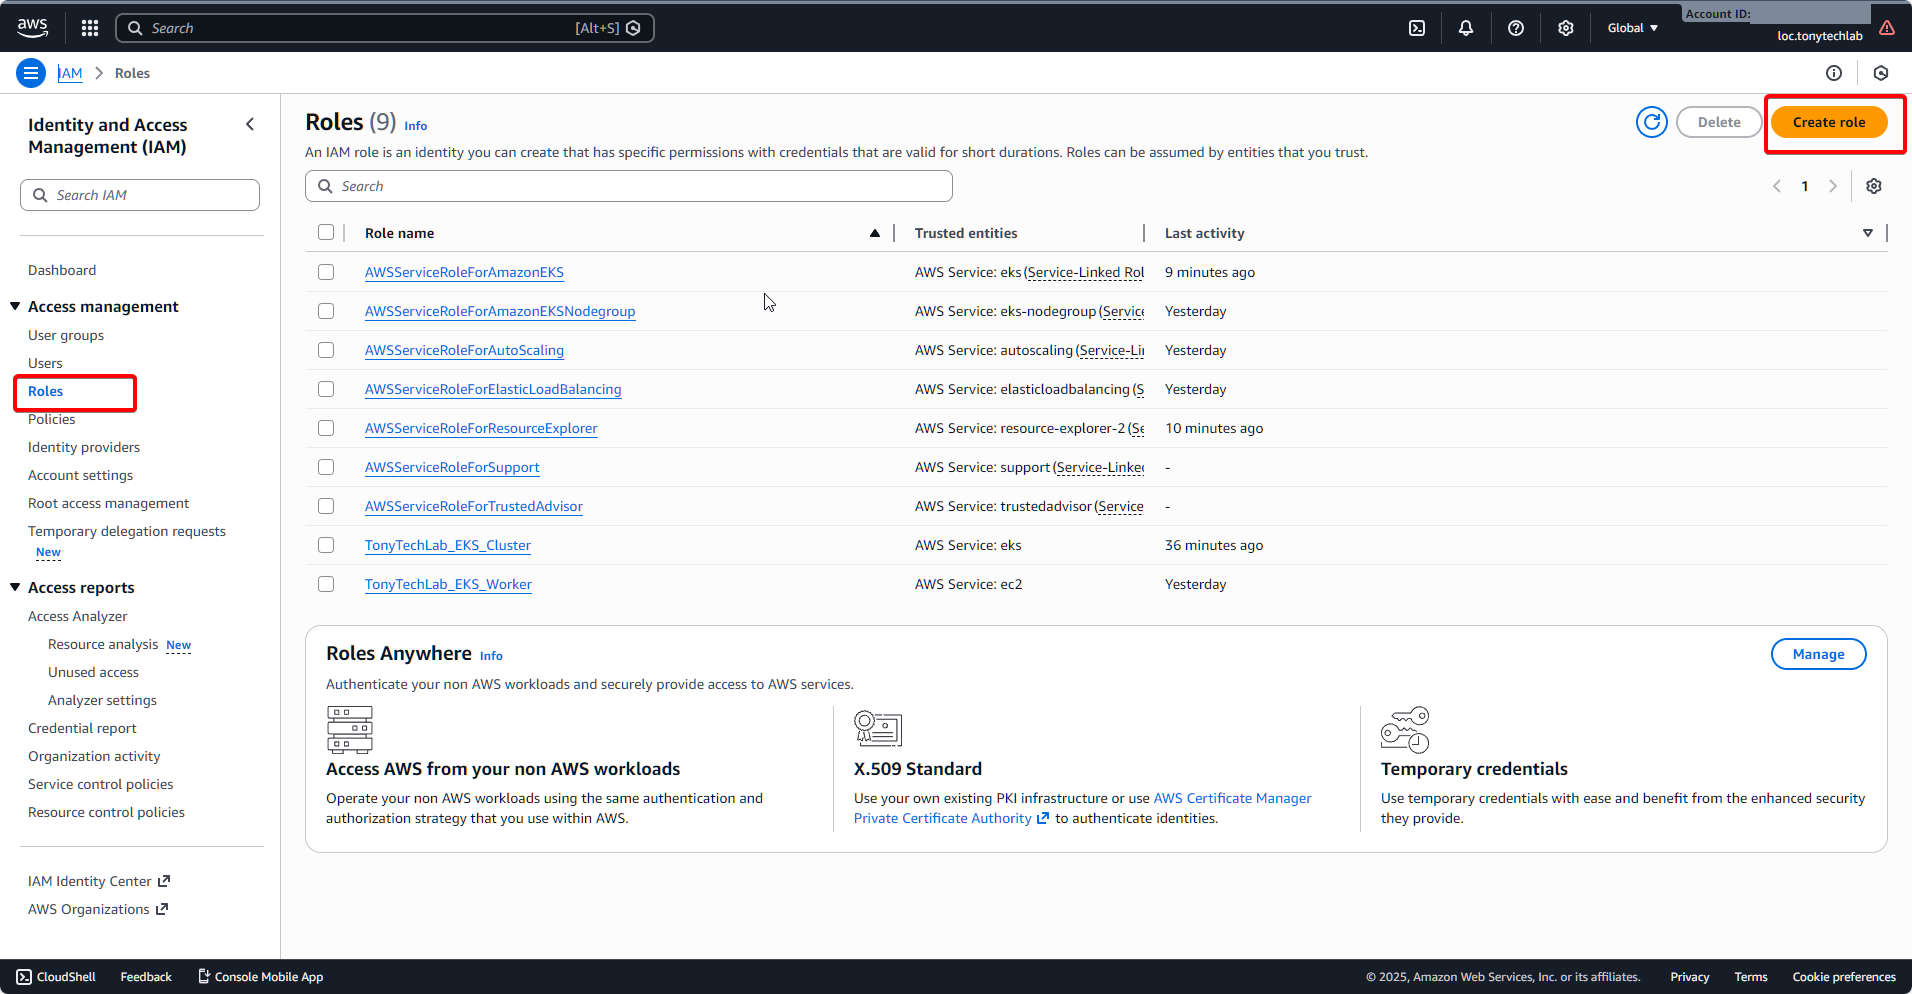The image size is (1912, 994).
Task: Sort by the Role name column header
Action: (400, 233)
